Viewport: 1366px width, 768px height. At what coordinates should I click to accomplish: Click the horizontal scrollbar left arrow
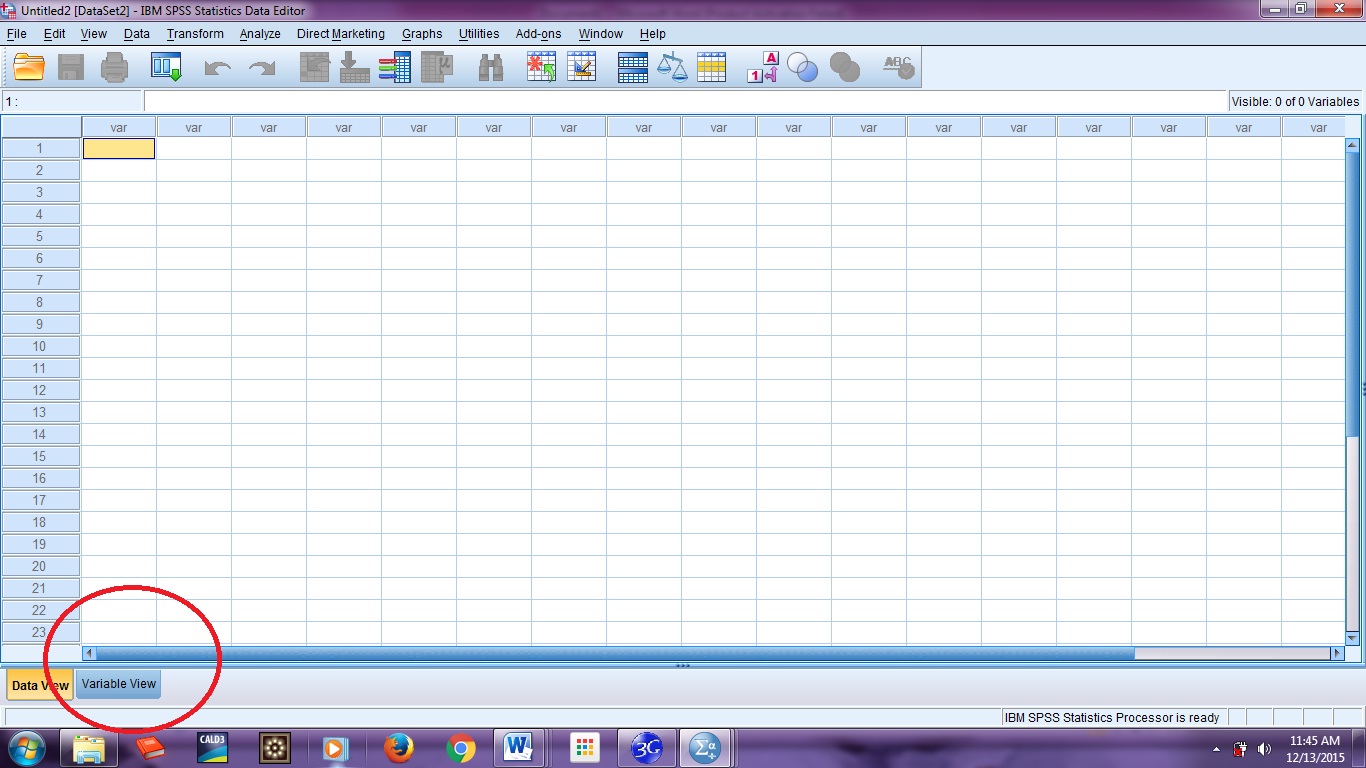click(89, 653)
